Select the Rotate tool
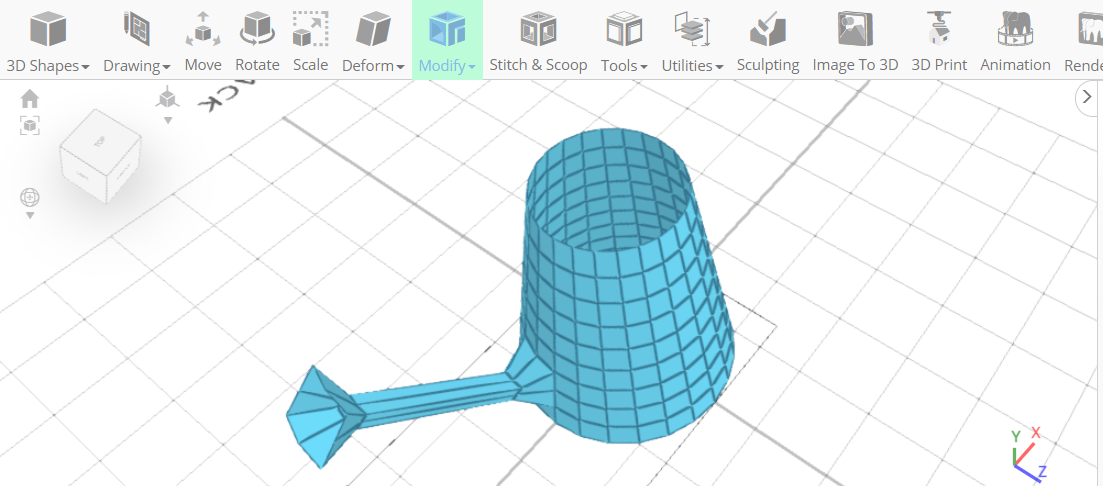The height and width of the screenshot is (486, 1103). click(257, 40)
